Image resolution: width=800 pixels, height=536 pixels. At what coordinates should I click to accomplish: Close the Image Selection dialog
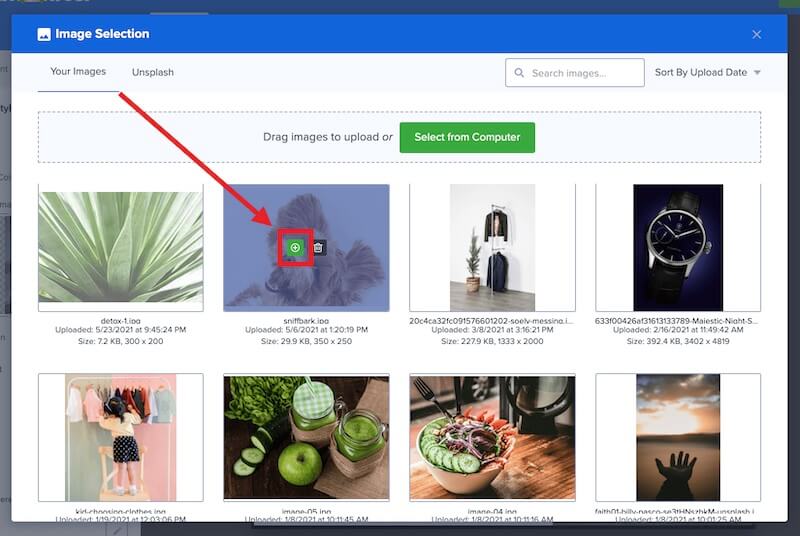757,34
